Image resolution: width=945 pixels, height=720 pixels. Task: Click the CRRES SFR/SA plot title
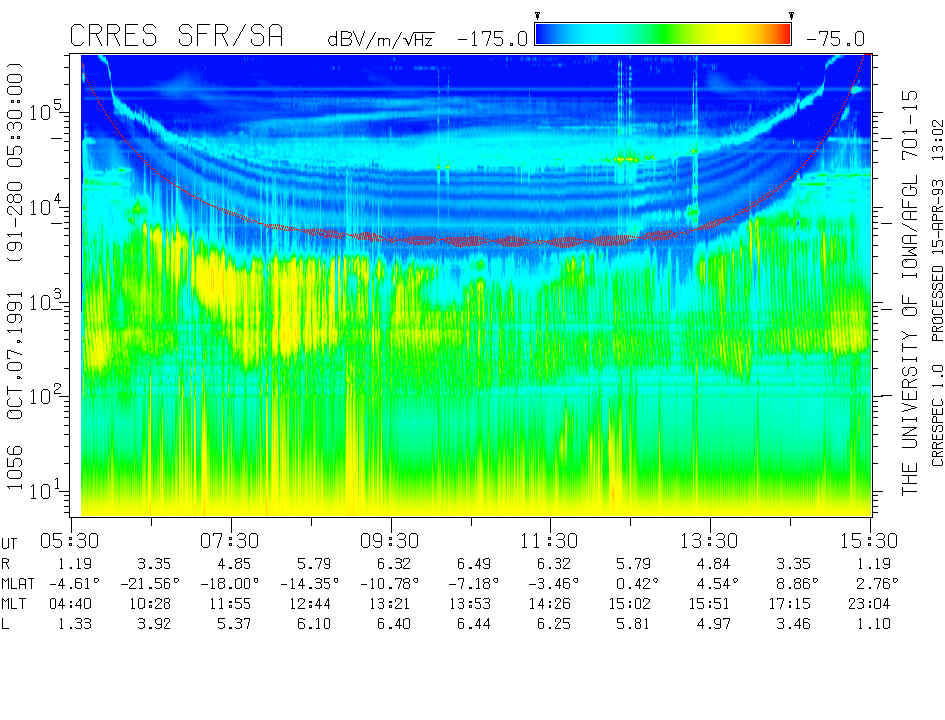pyautogui.click(x=176, y=37)
